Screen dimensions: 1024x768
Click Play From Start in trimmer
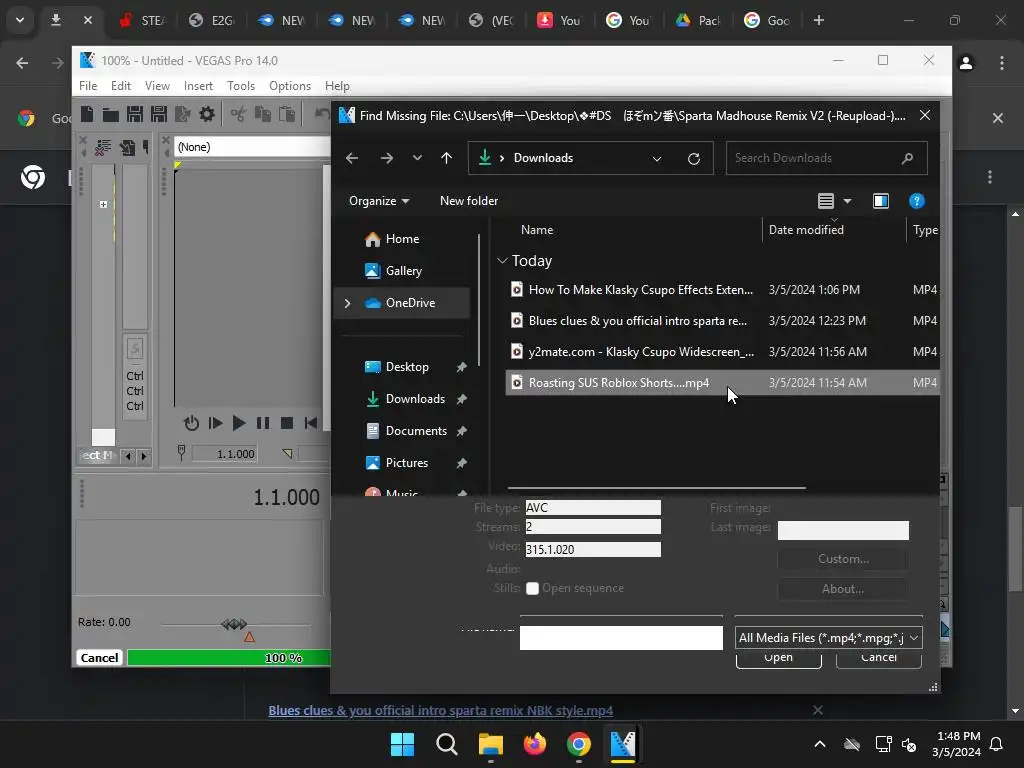[215, 423]
